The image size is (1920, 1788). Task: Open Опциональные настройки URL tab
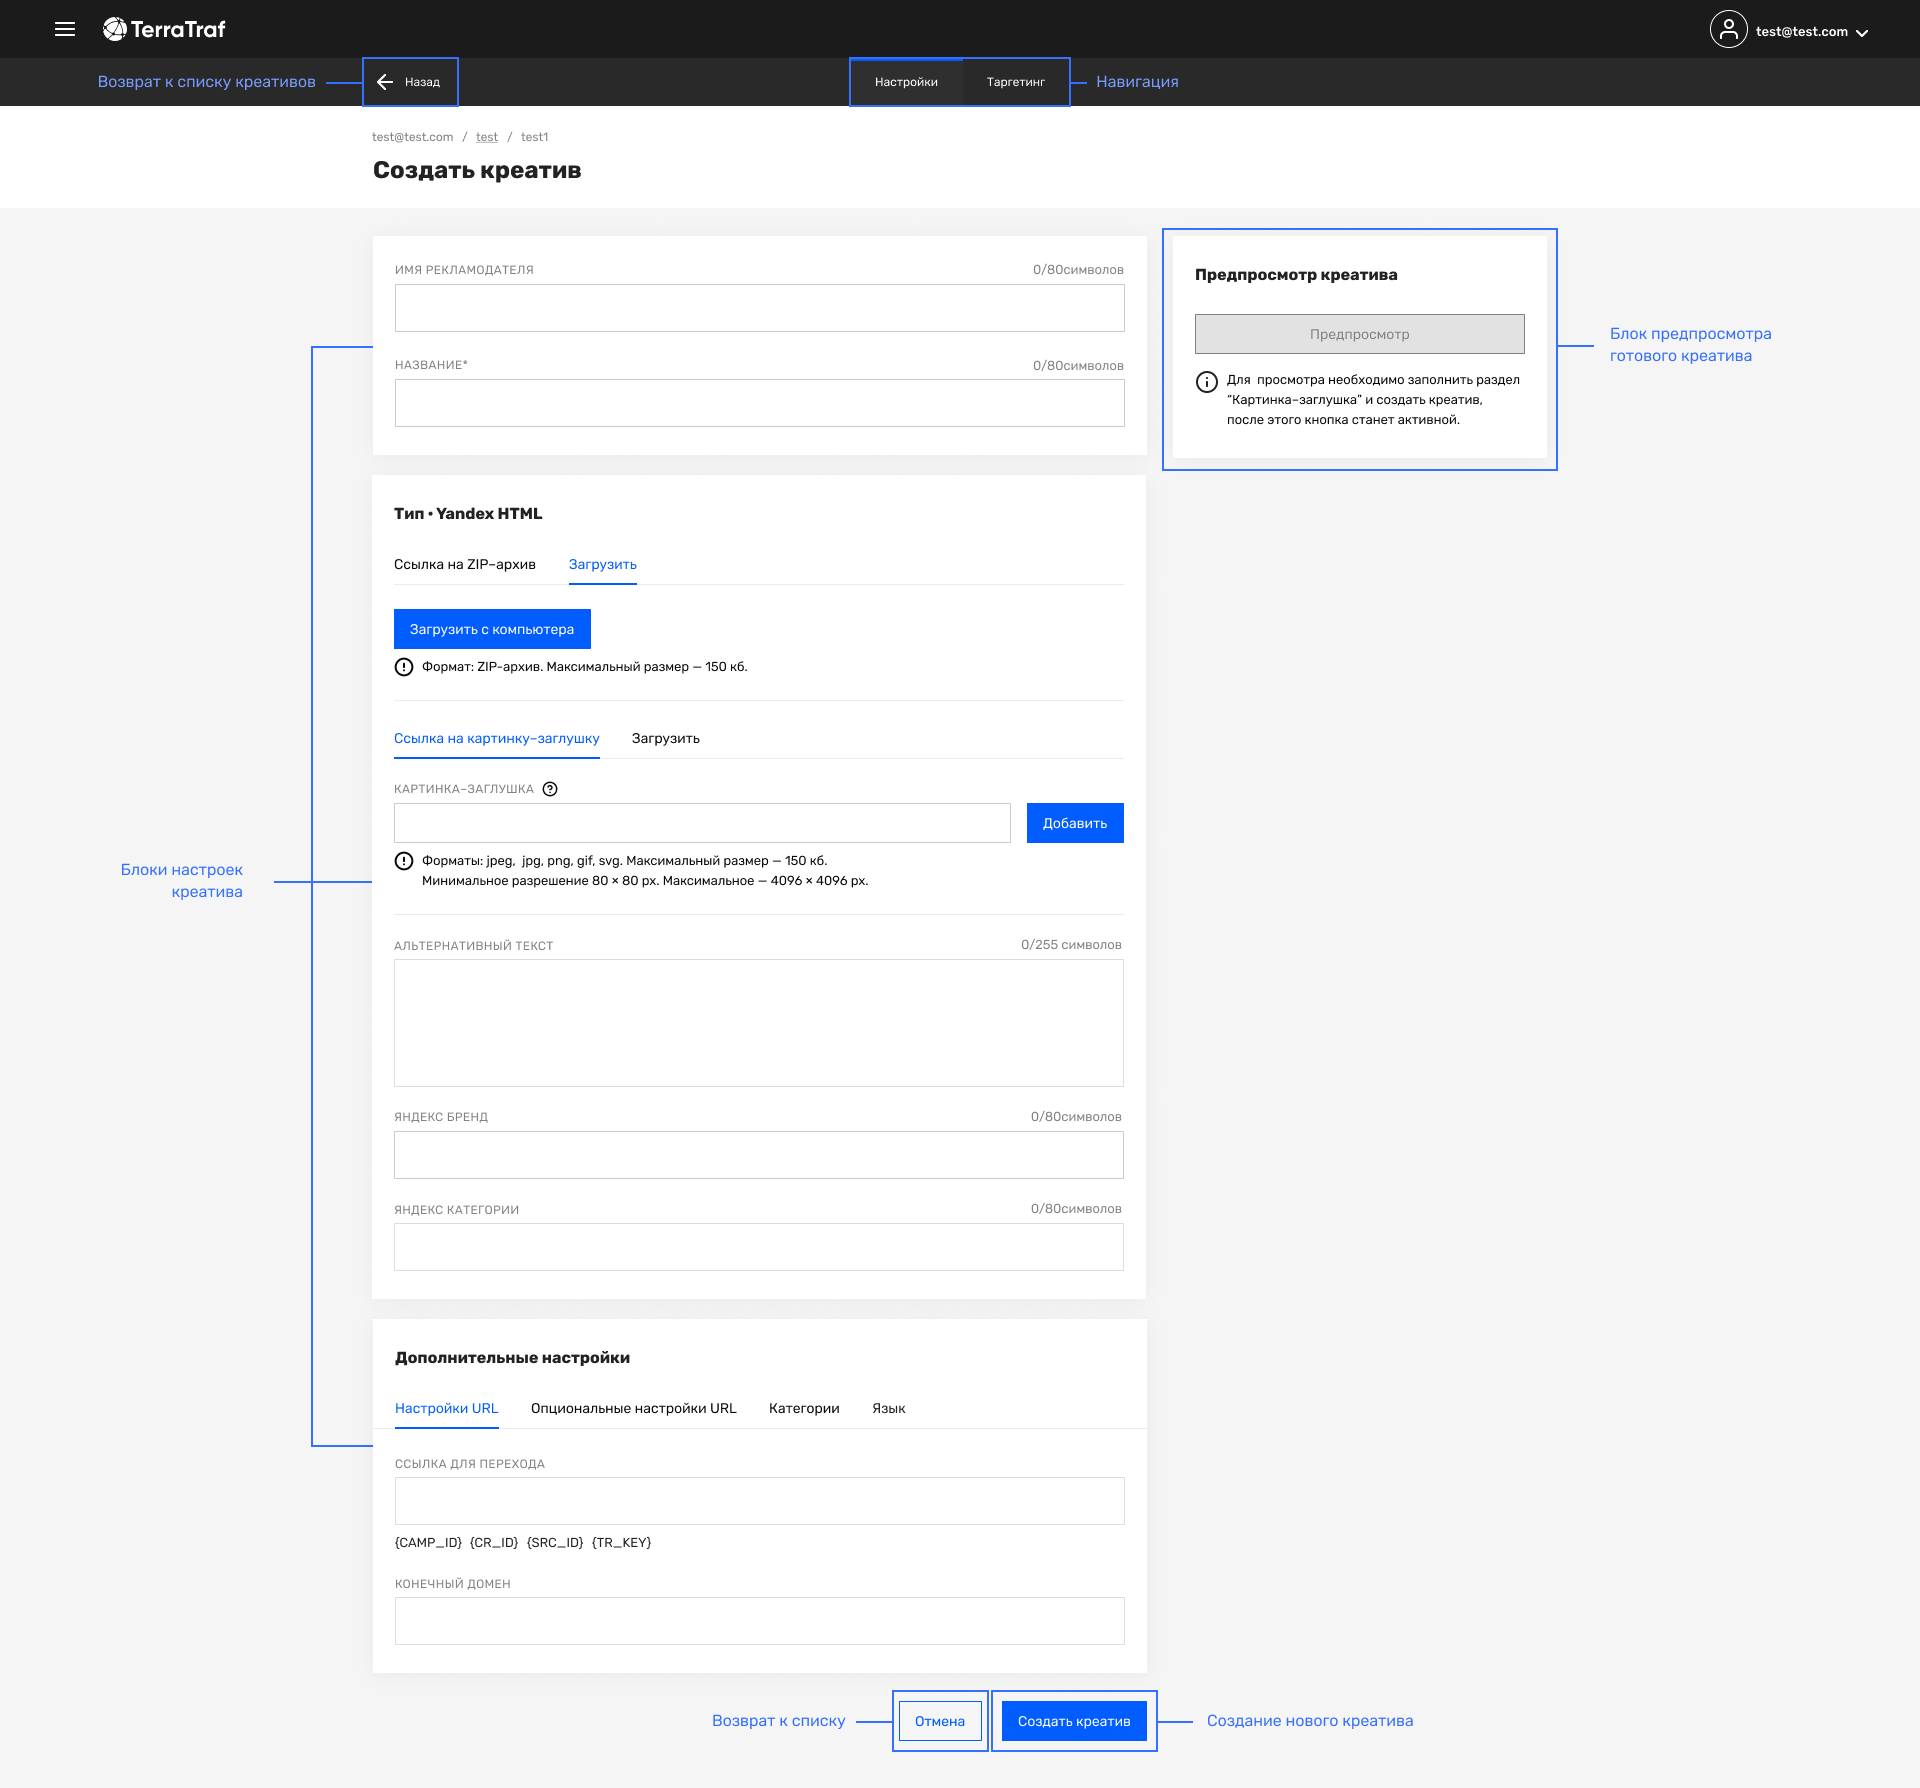634,1408
